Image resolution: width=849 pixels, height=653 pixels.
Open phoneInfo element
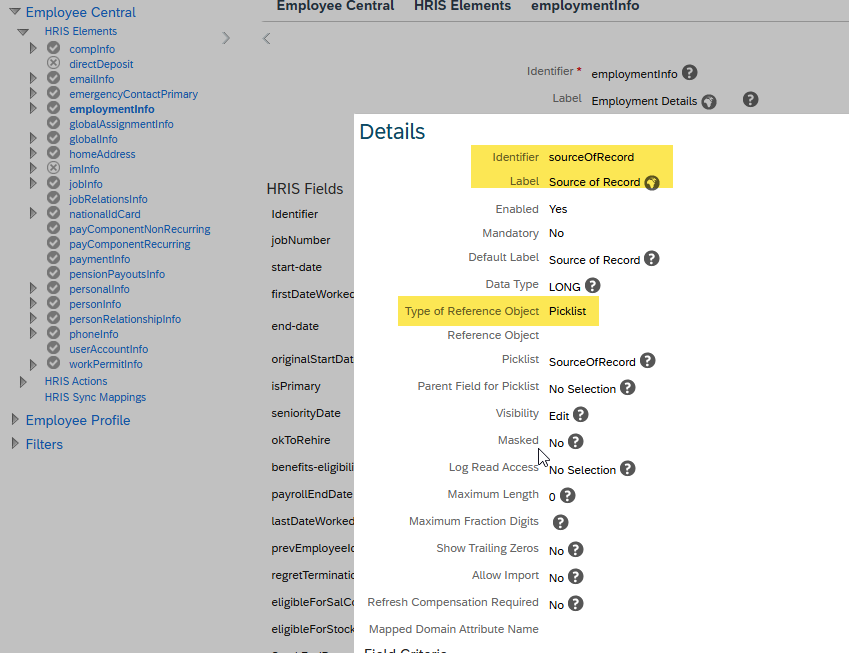[x=93, y=334]
